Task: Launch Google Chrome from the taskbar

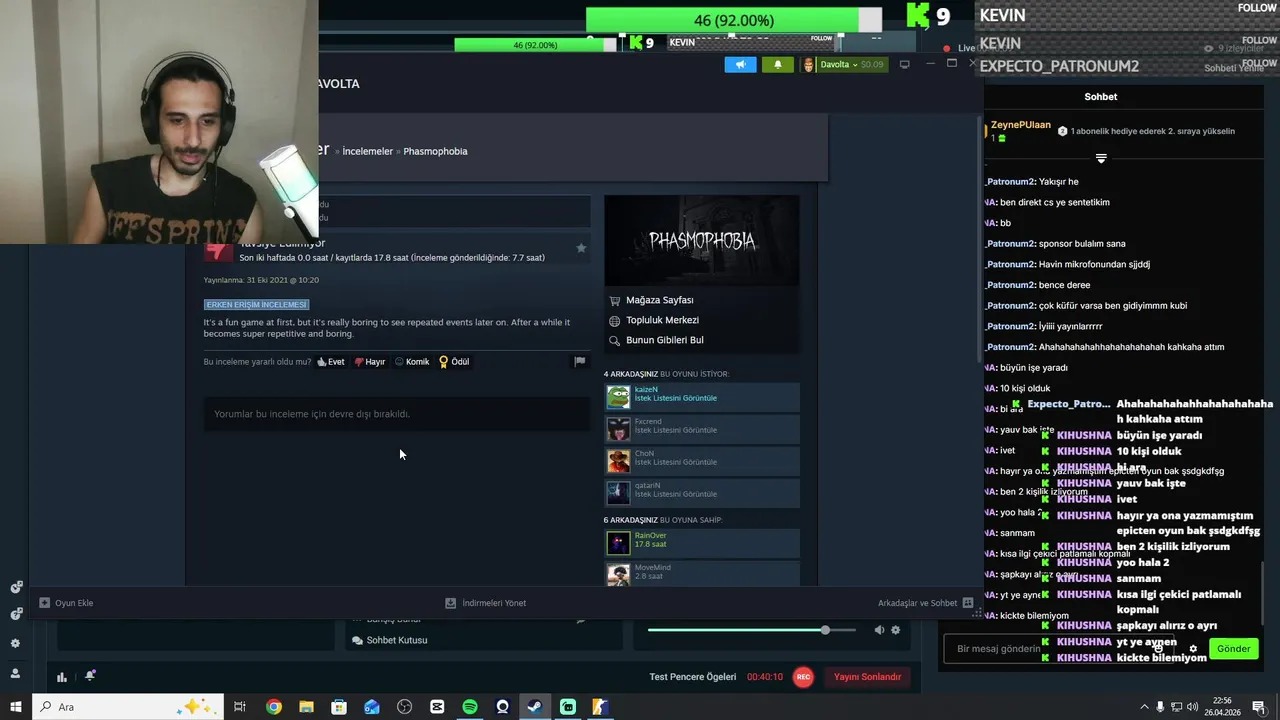Action: point(273,707)
